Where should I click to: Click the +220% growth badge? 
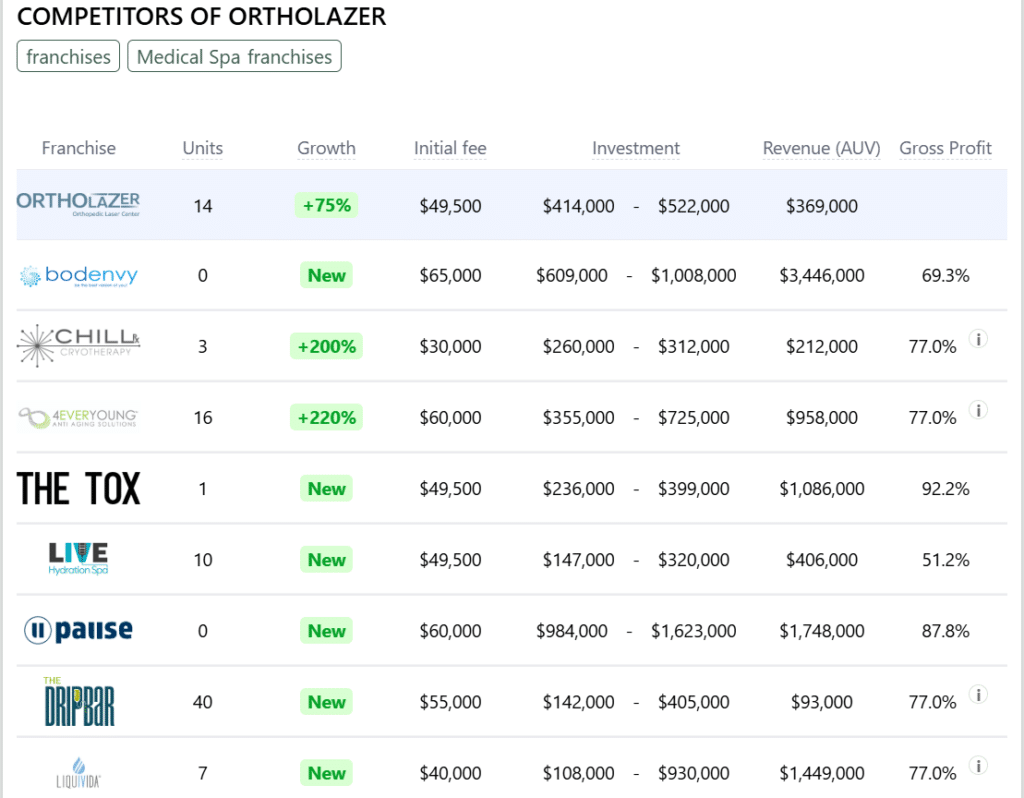(x=327, y=417)
